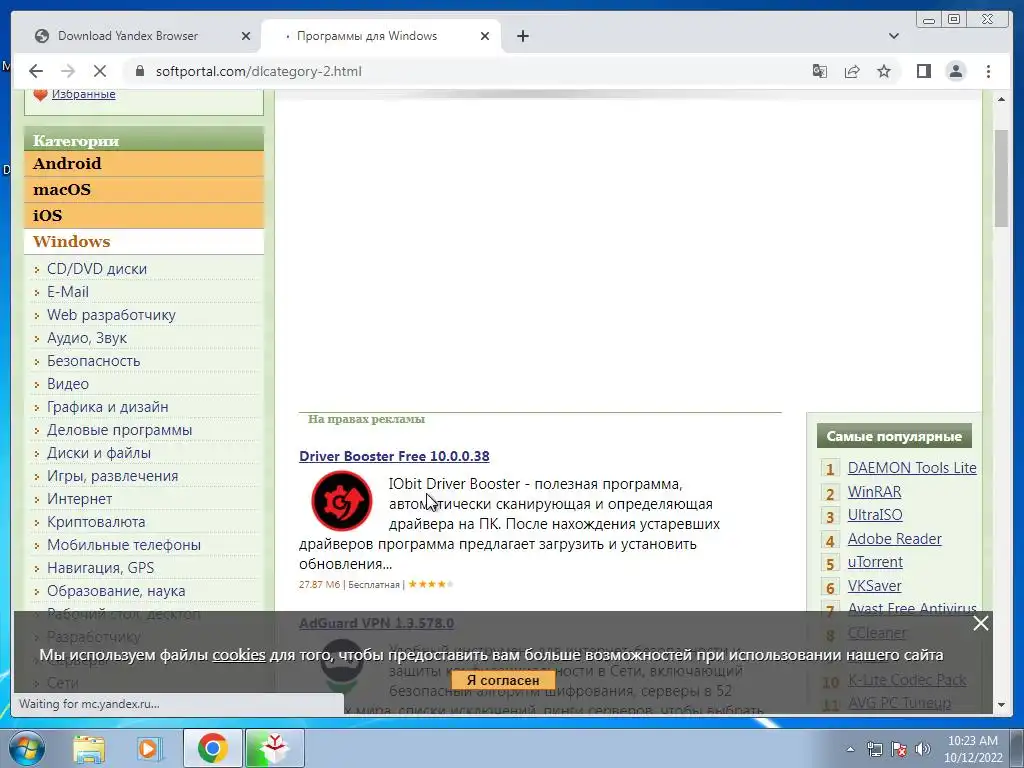This screenshot has width=1024, height=768.
Task: Open the Google Translate page icon
Action: pyautogui.click(x=820, y=71)
